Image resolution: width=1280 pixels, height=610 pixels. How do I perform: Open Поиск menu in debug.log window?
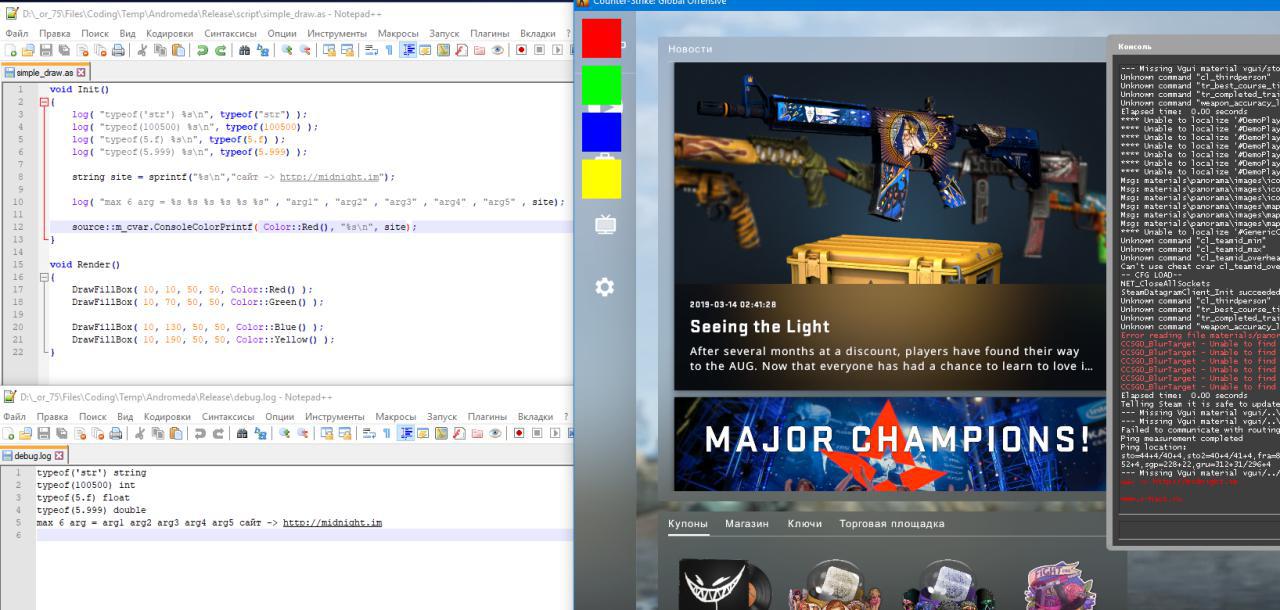pyautogui.click(x=92, y=416)
